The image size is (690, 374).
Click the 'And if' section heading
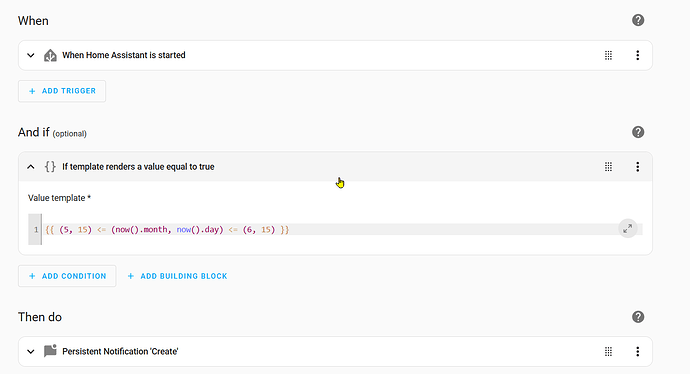click(x=34, y=132)
